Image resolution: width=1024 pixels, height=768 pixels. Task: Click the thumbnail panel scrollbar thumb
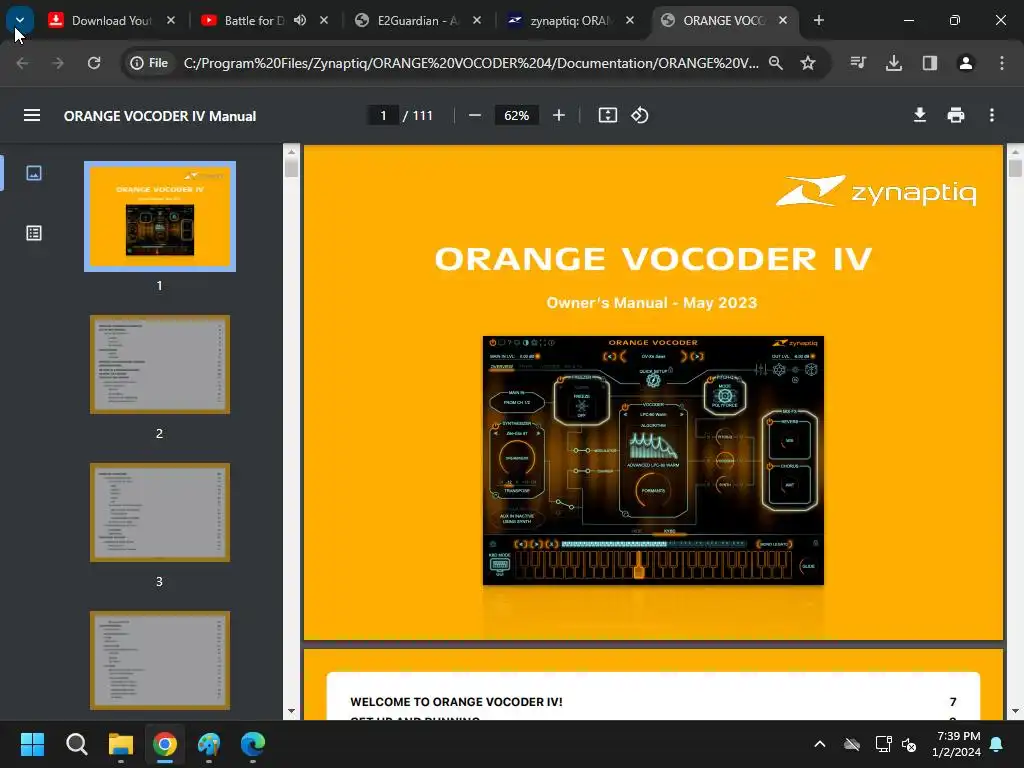click(291, 167)
